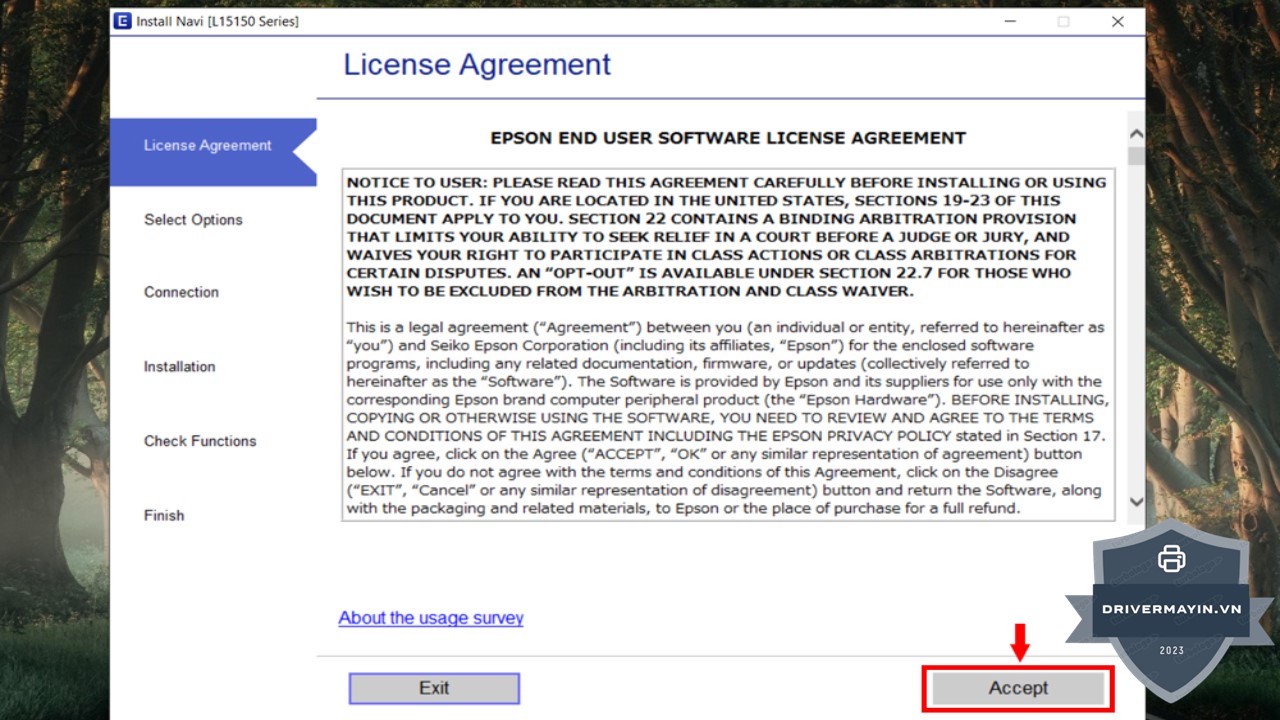This screenshot has width=1280, height=720.
Task: Go to the Select Options step
Action: pyautogui.click(x=193, y=220)
